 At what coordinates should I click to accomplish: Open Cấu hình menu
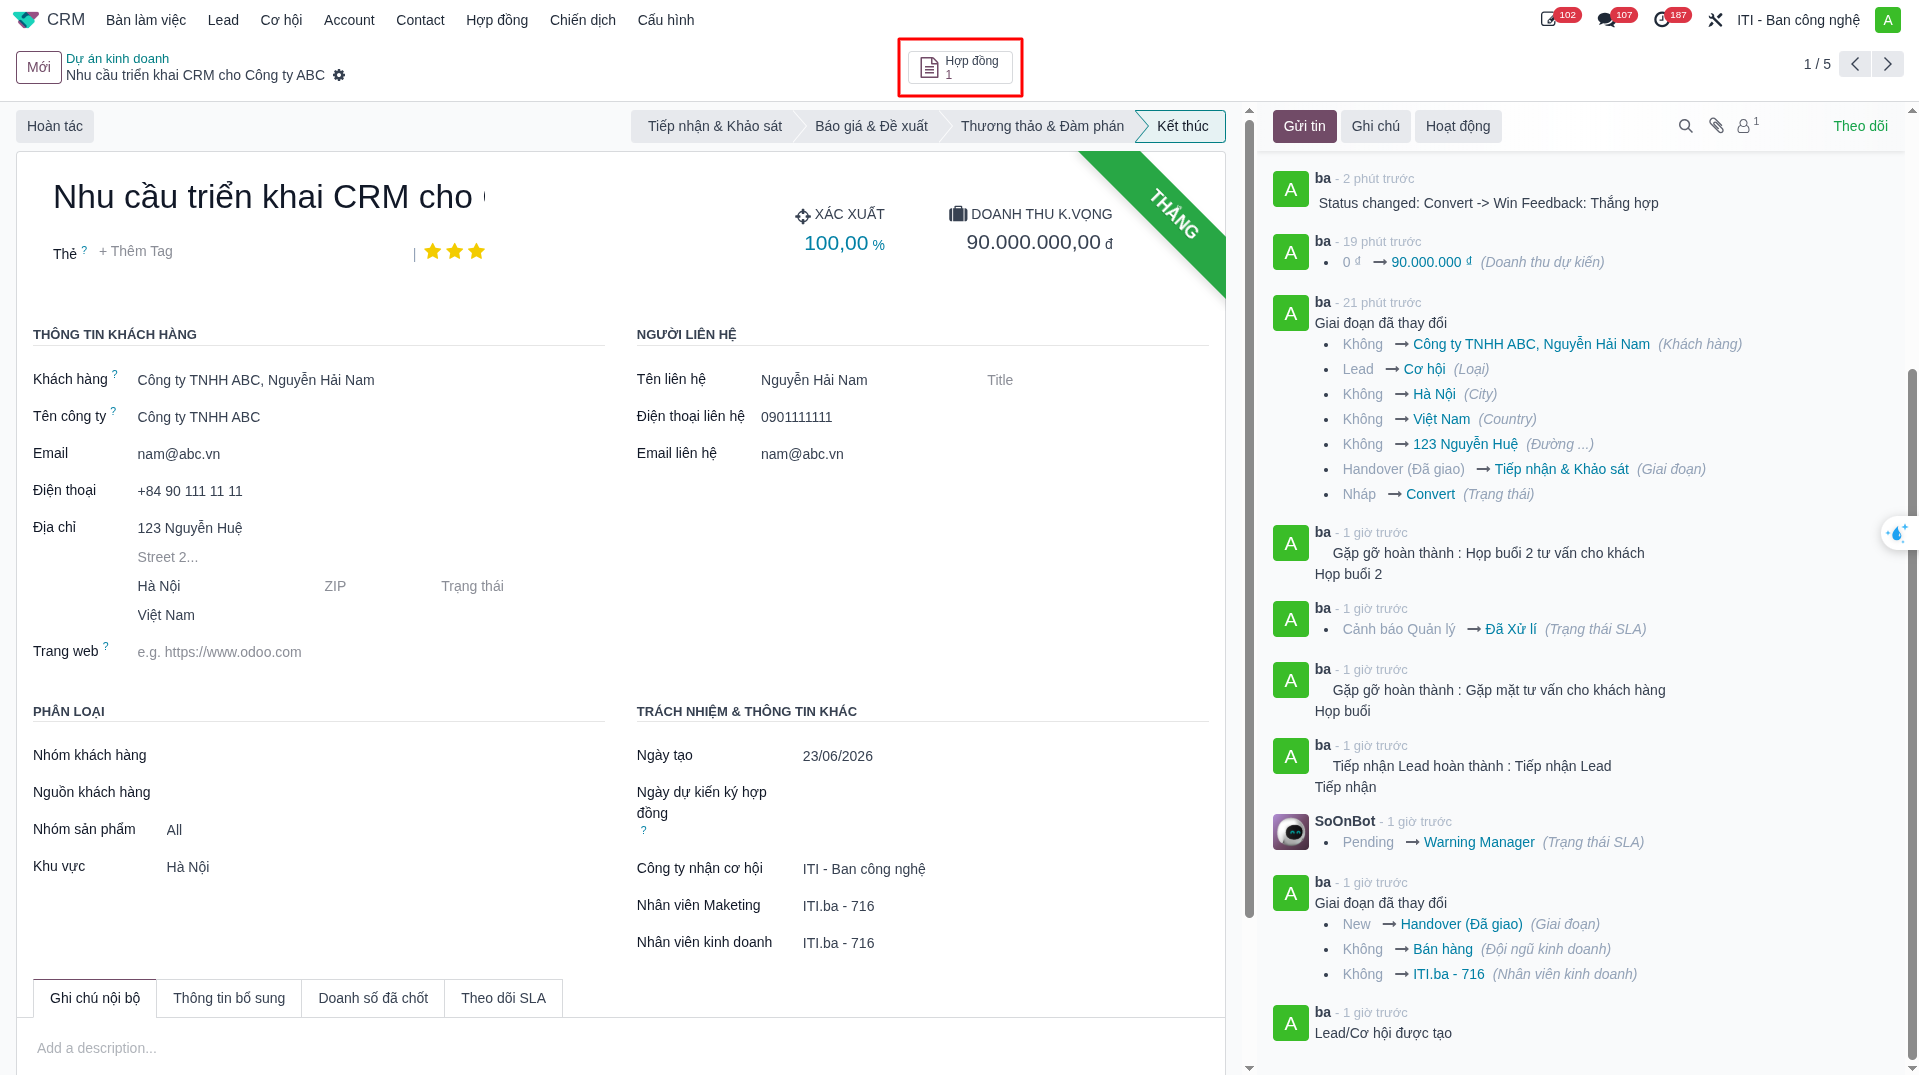[x=666, y=20]
